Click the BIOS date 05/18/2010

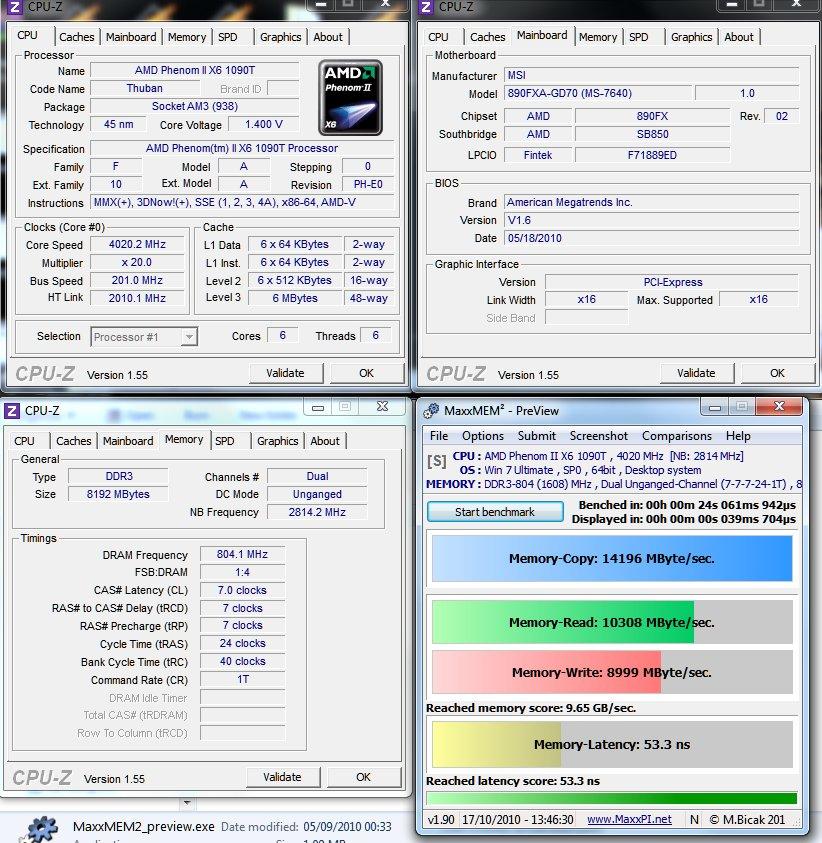point(651,238)
